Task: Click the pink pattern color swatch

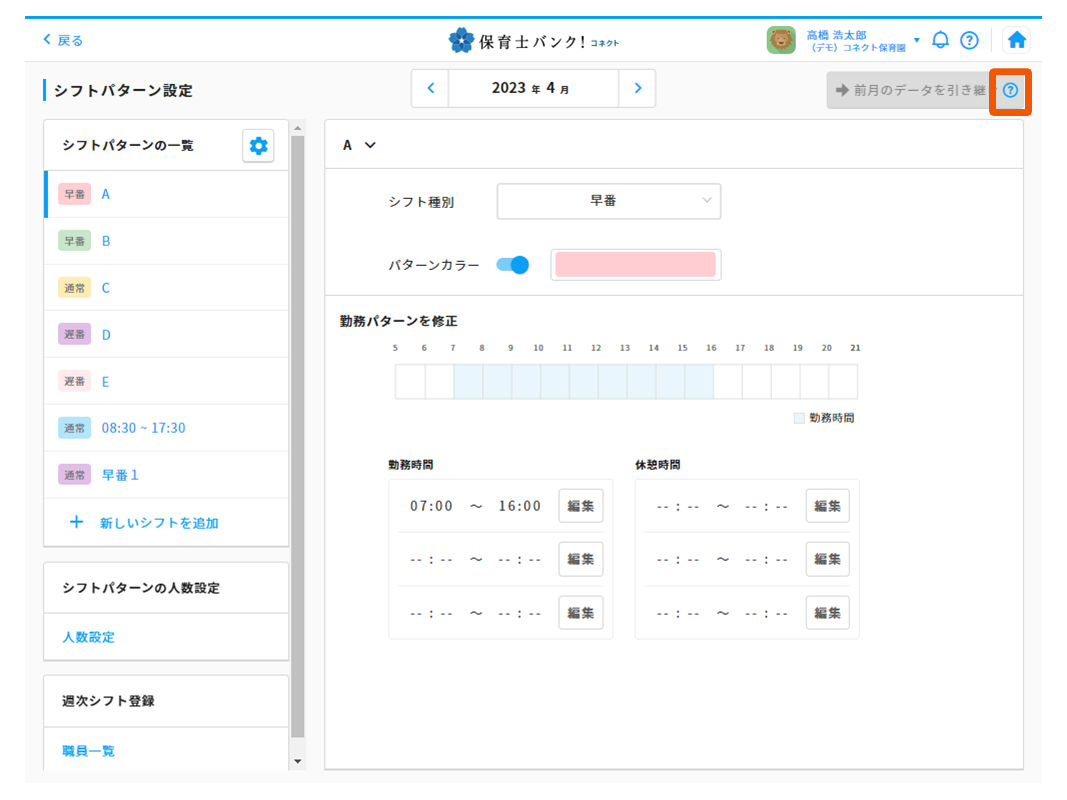Action: coord(635,265)
